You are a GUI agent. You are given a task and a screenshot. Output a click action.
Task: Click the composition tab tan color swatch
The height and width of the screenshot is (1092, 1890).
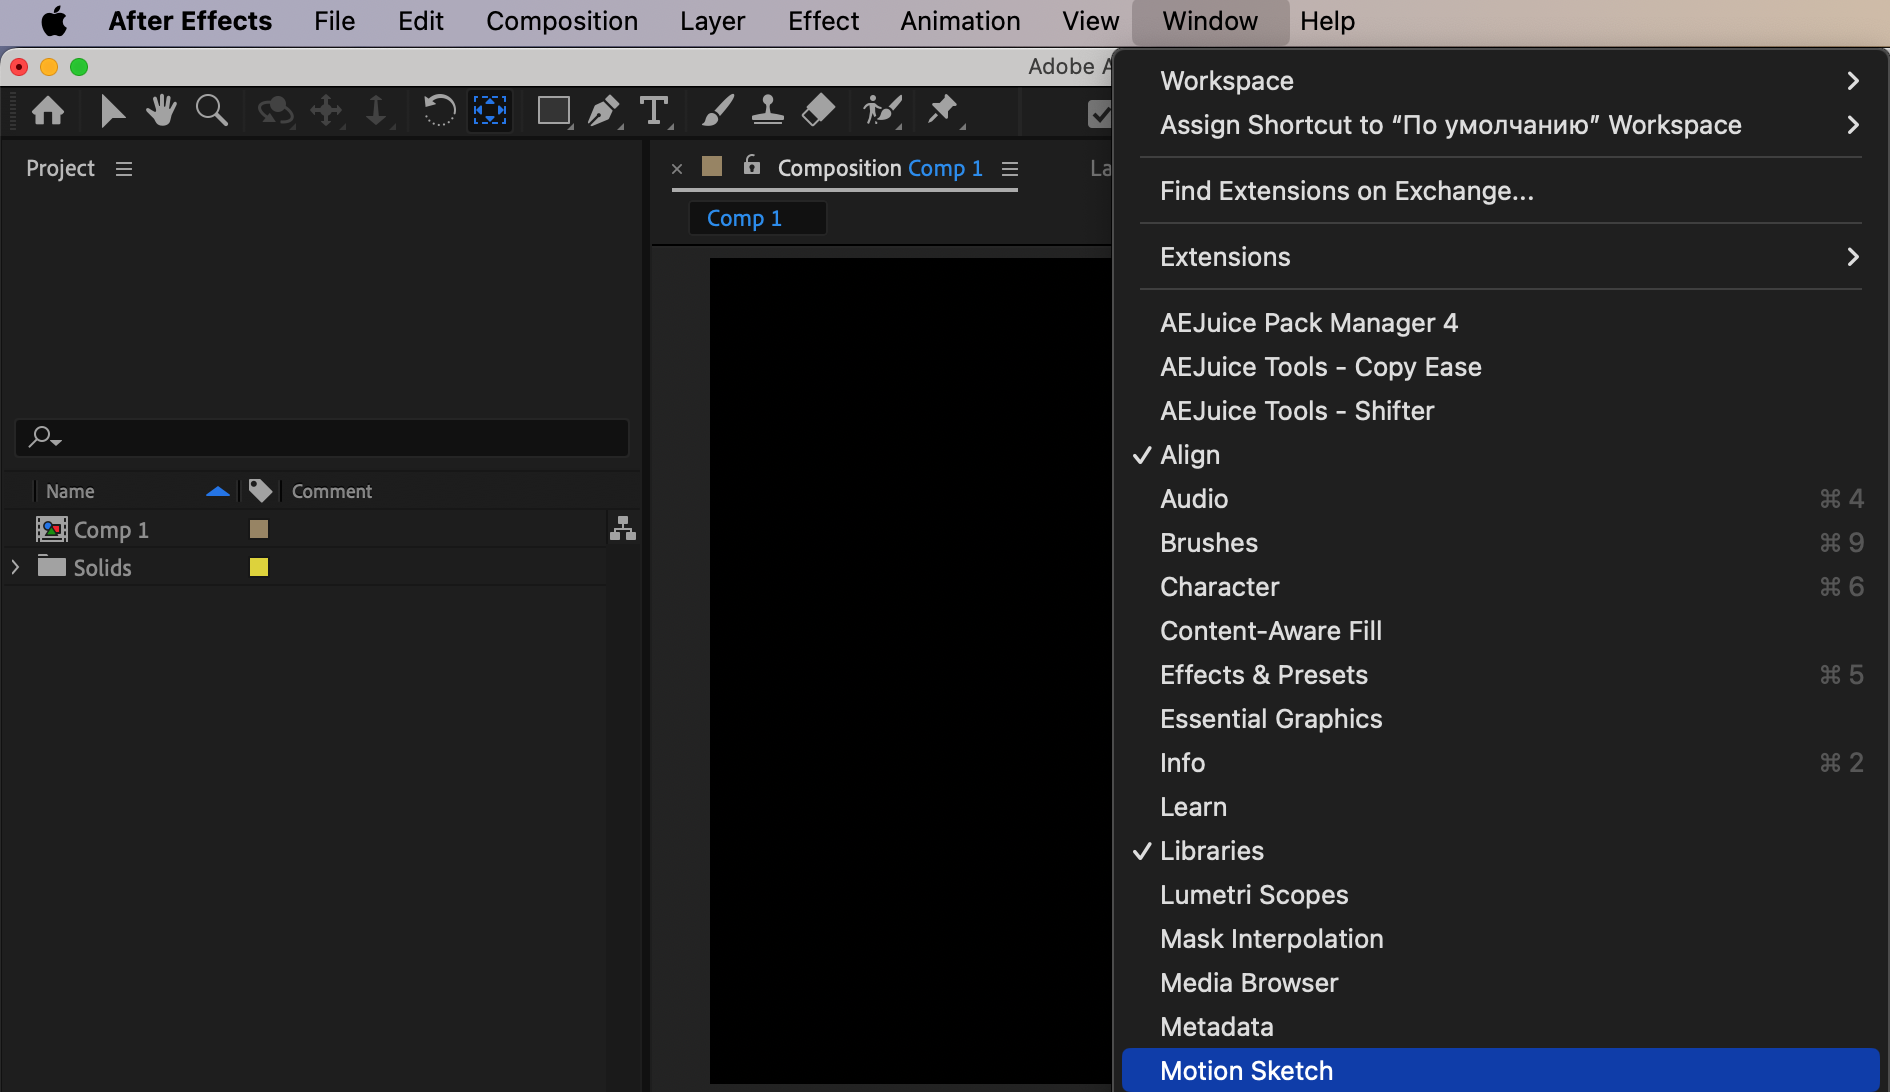(x=712, y=166)
